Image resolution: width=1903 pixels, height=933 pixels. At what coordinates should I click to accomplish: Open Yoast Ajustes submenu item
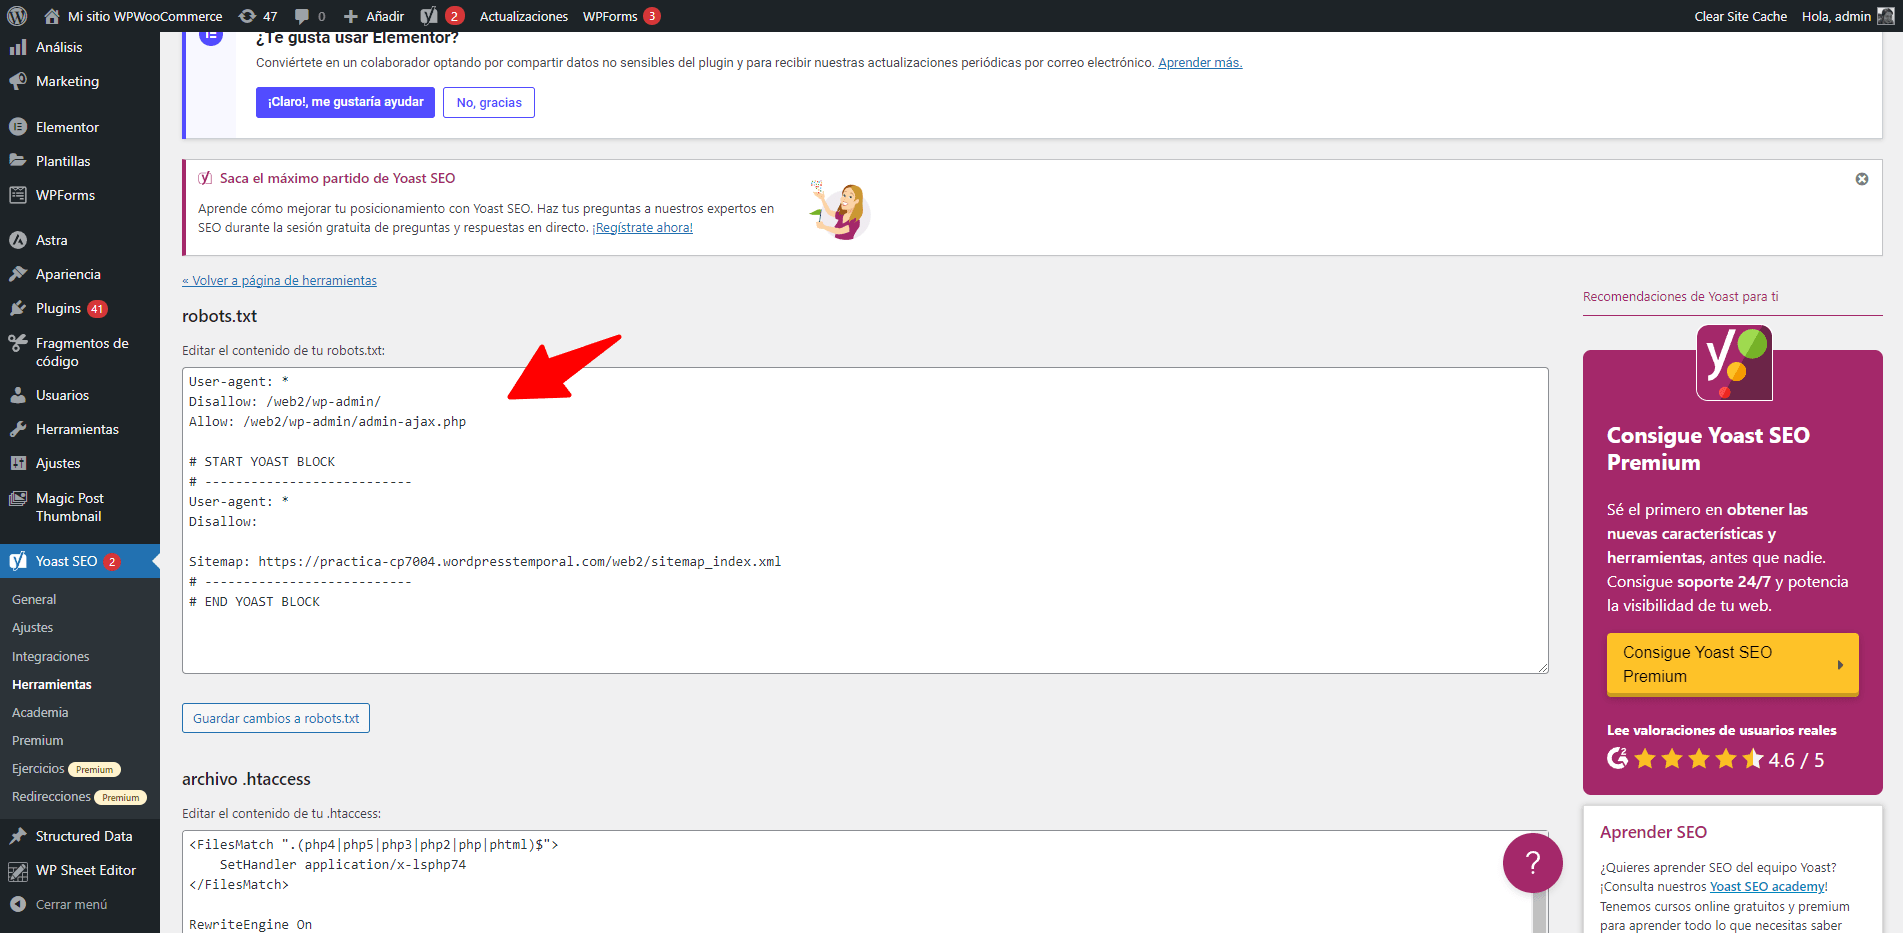(33, 628)
